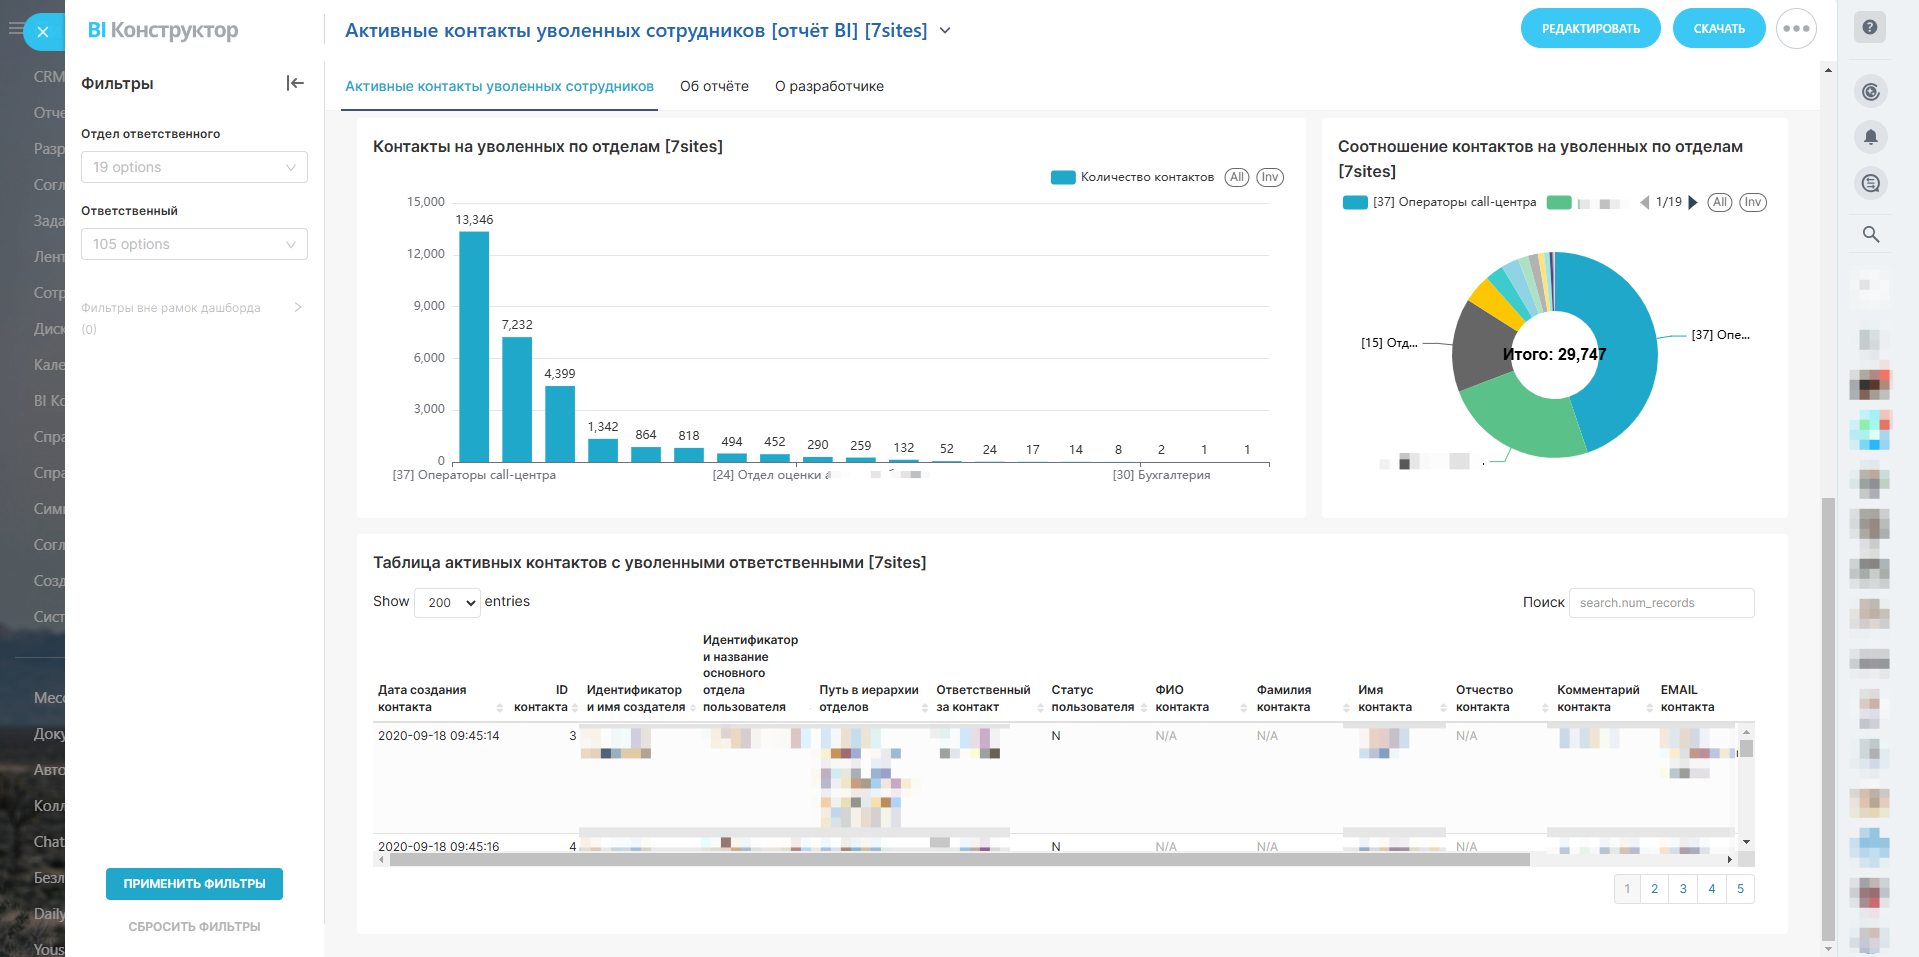The height and width of the screenshot is (957, 1919).
Task: Change the Show entries count dropdown
Action: [447, 602]
